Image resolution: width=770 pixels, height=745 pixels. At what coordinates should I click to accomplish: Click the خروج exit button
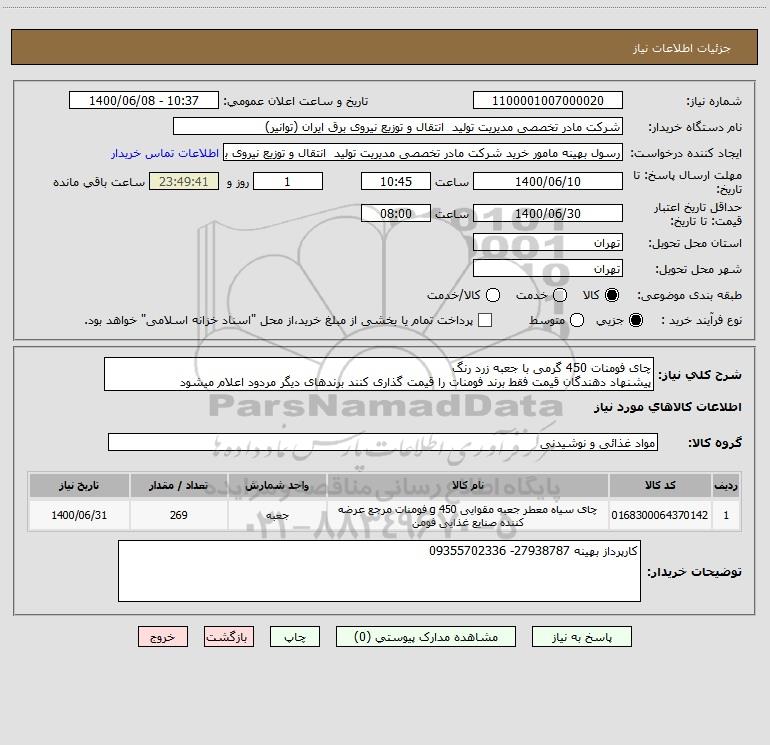pyautogui.click(x=163, y=637)
